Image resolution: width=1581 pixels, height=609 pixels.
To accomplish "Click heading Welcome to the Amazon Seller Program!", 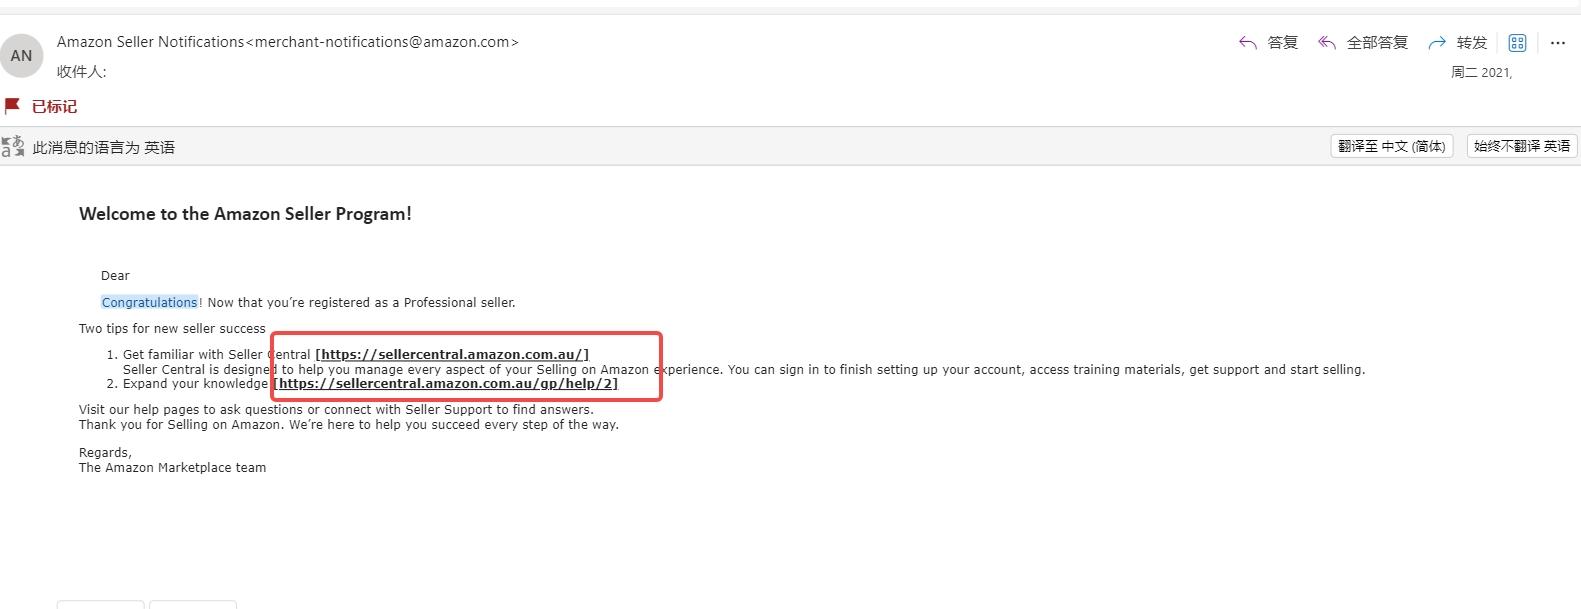I will 245,214.
